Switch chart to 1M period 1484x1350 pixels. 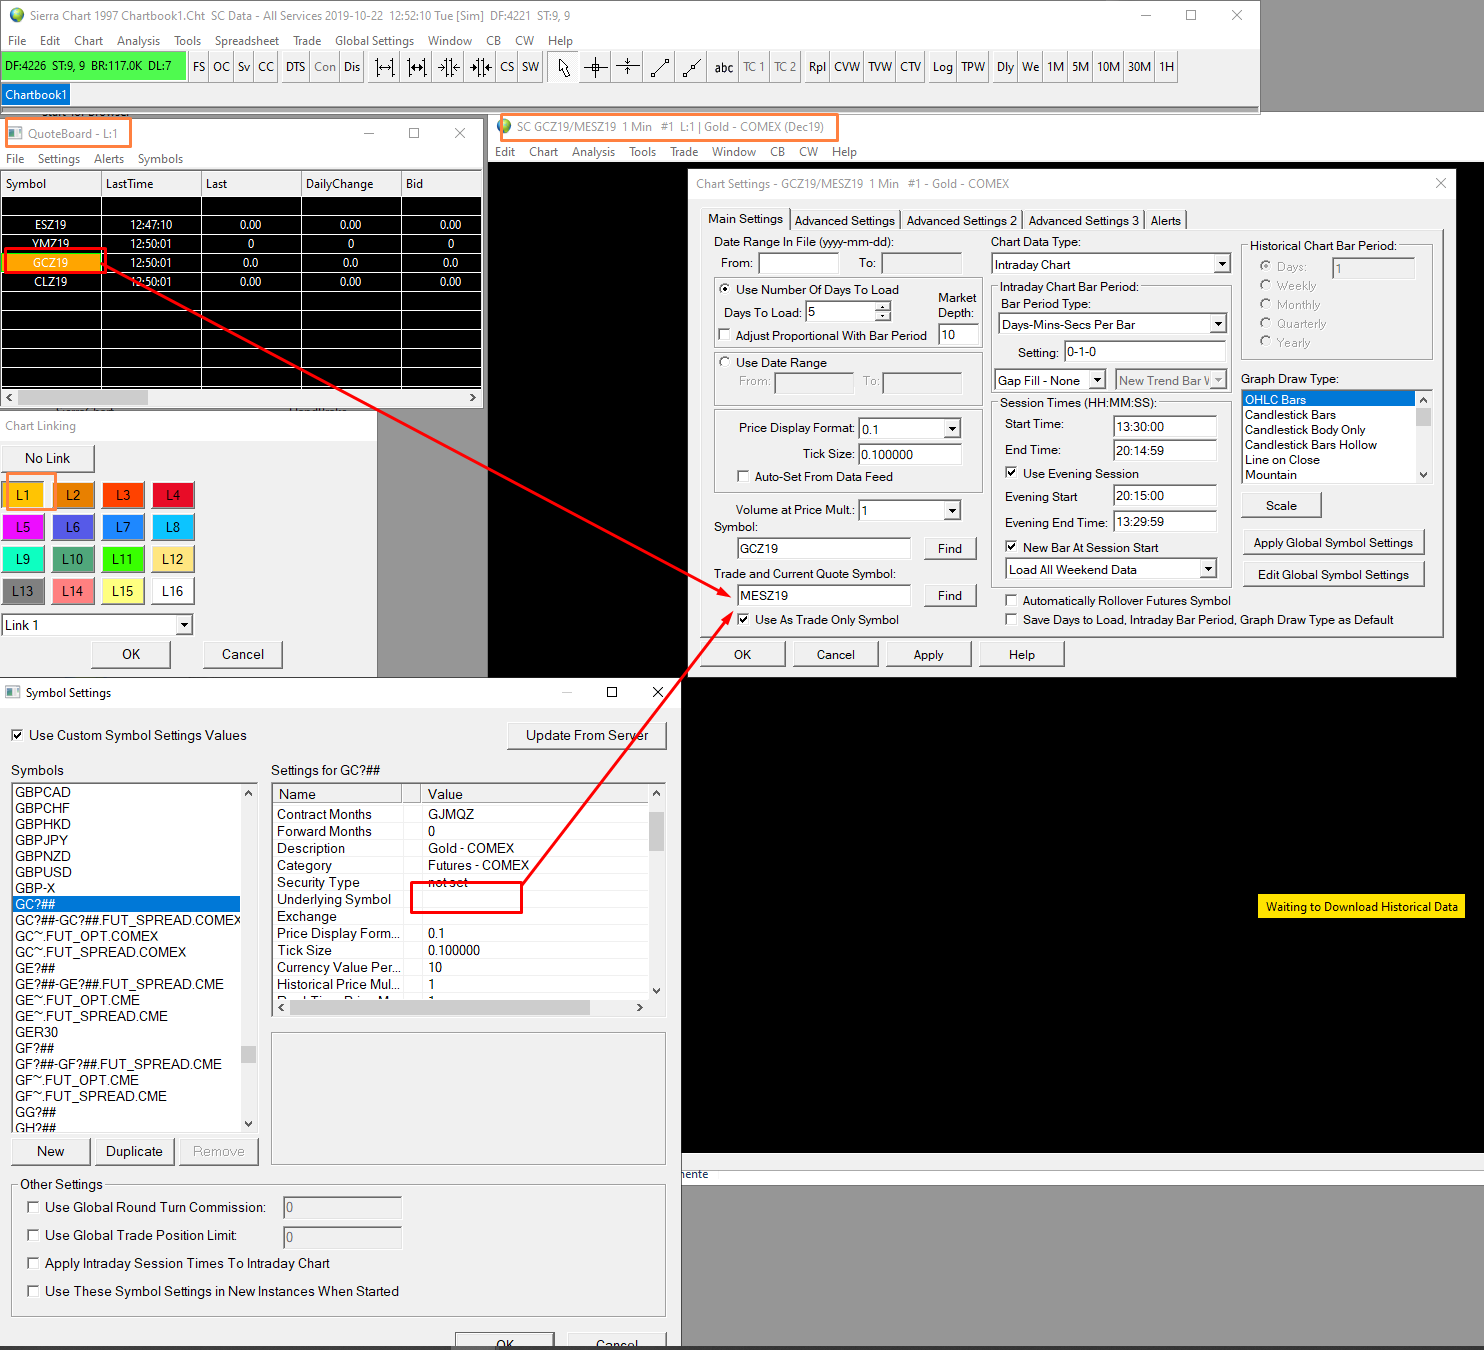pos(1056,67)
